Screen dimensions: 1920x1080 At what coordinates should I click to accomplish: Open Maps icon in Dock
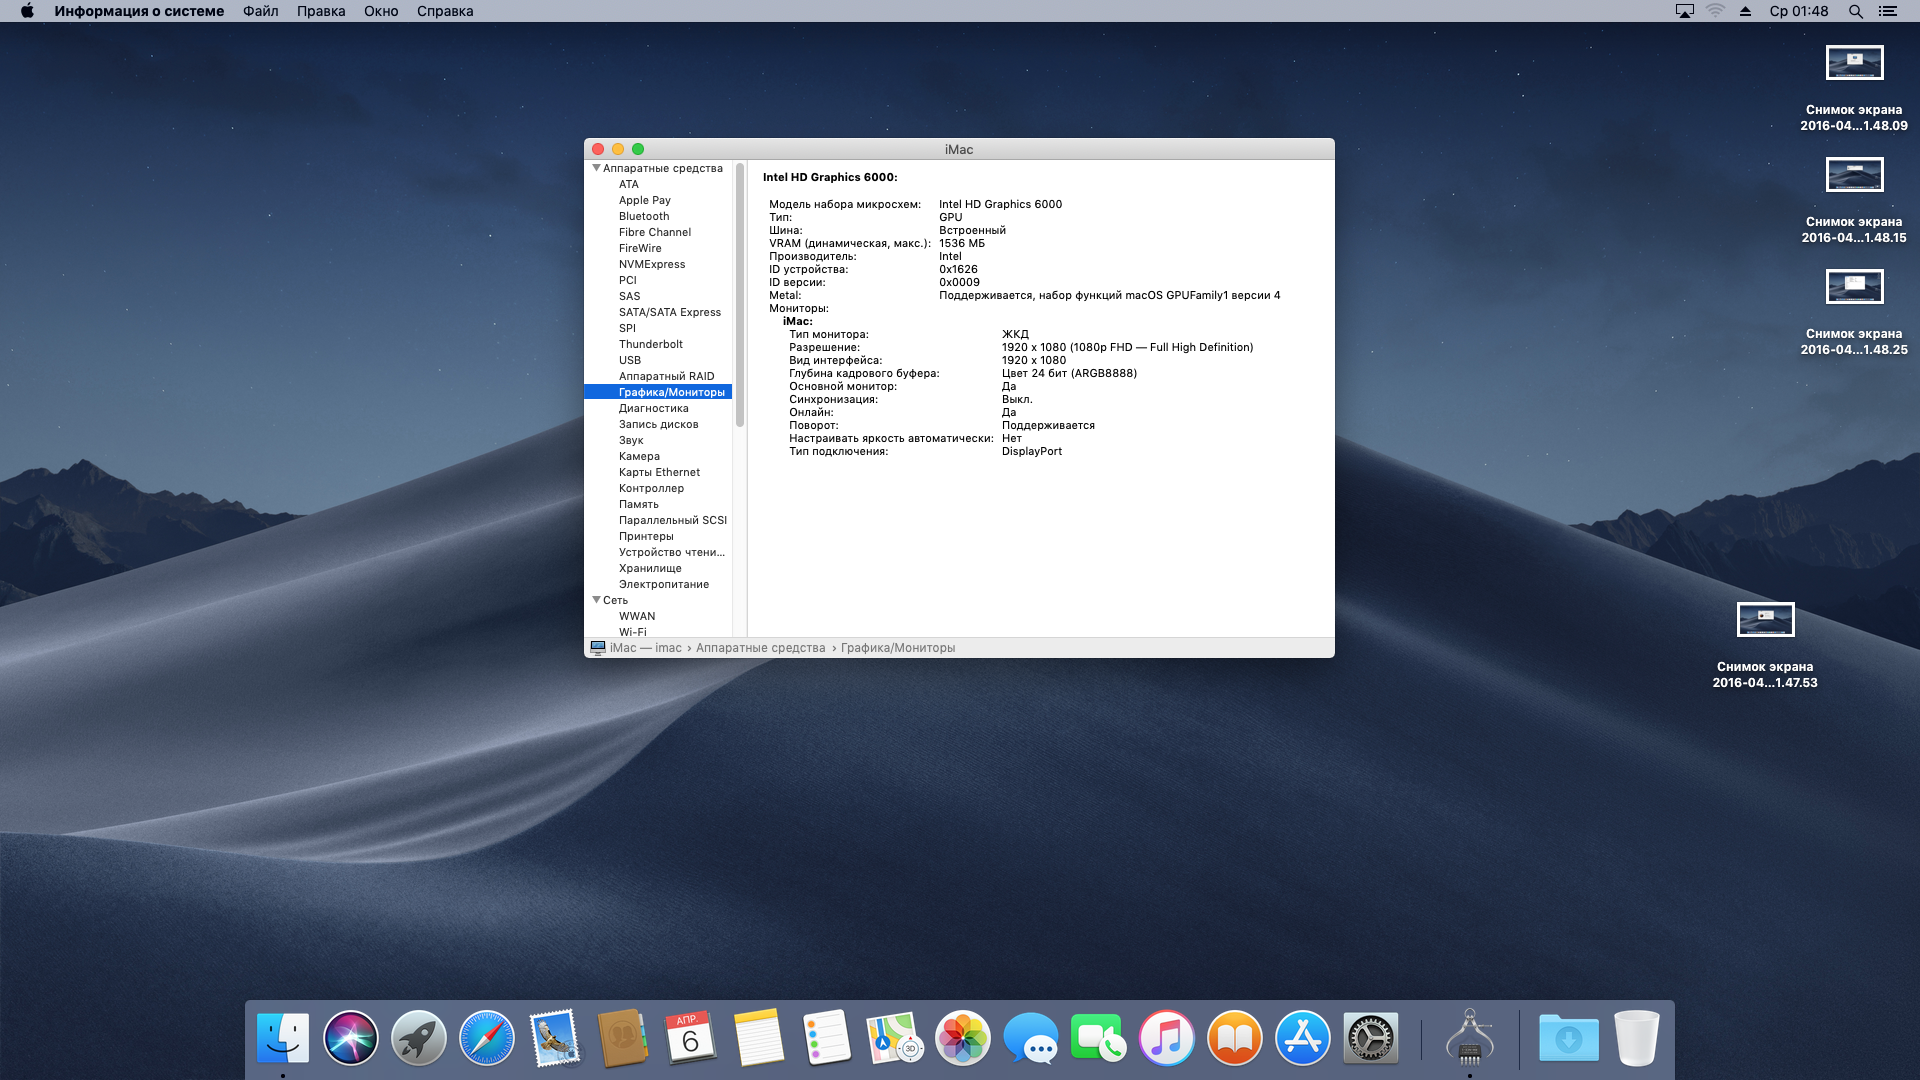(895, 1038)
